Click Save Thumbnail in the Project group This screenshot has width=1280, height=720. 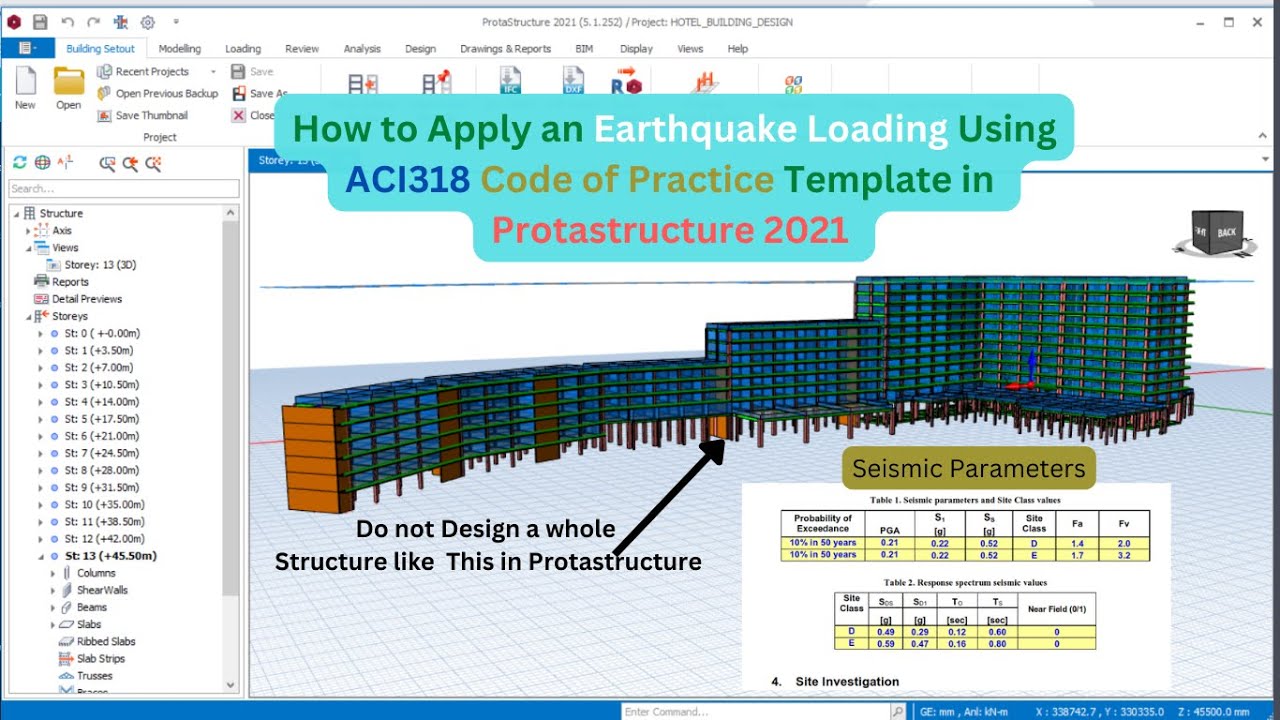coord(142,115)
